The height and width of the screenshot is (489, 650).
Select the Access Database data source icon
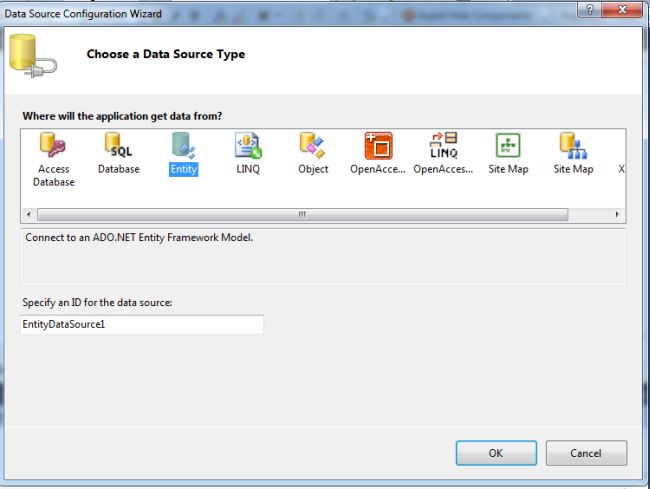tap(53, 146)
